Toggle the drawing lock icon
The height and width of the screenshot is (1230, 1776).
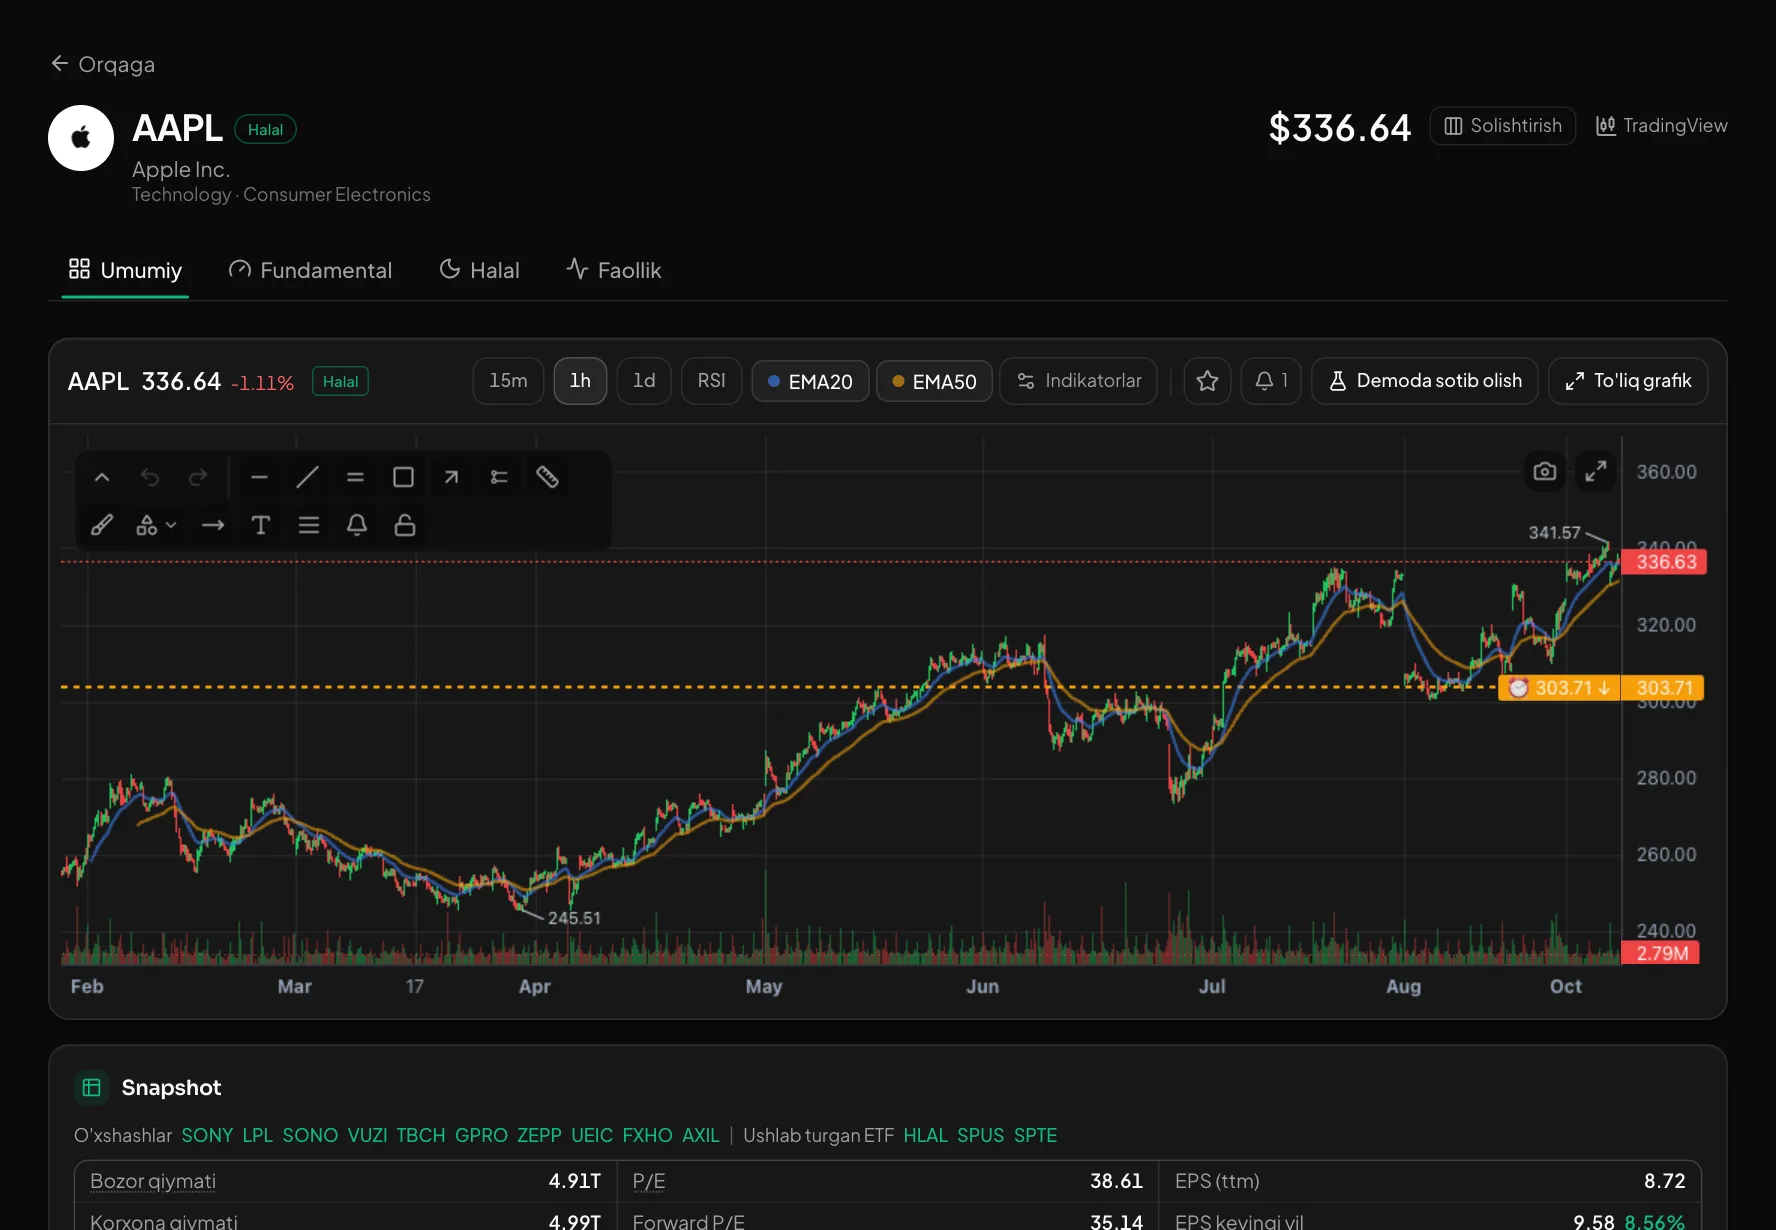[x=405, y=525]
